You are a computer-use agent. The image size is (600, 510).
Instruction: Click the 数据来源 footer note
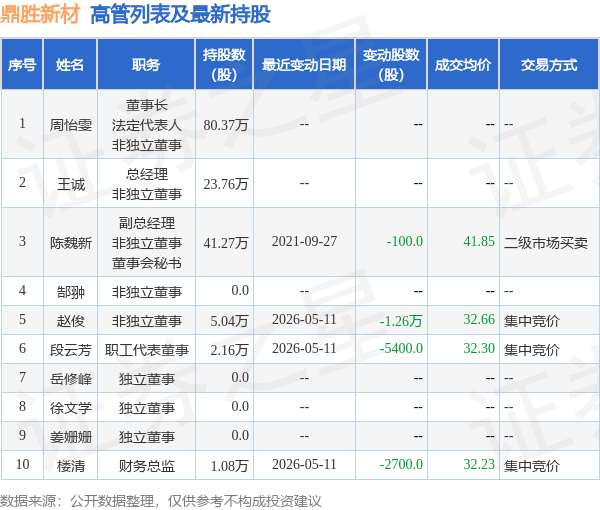point(161,501)
